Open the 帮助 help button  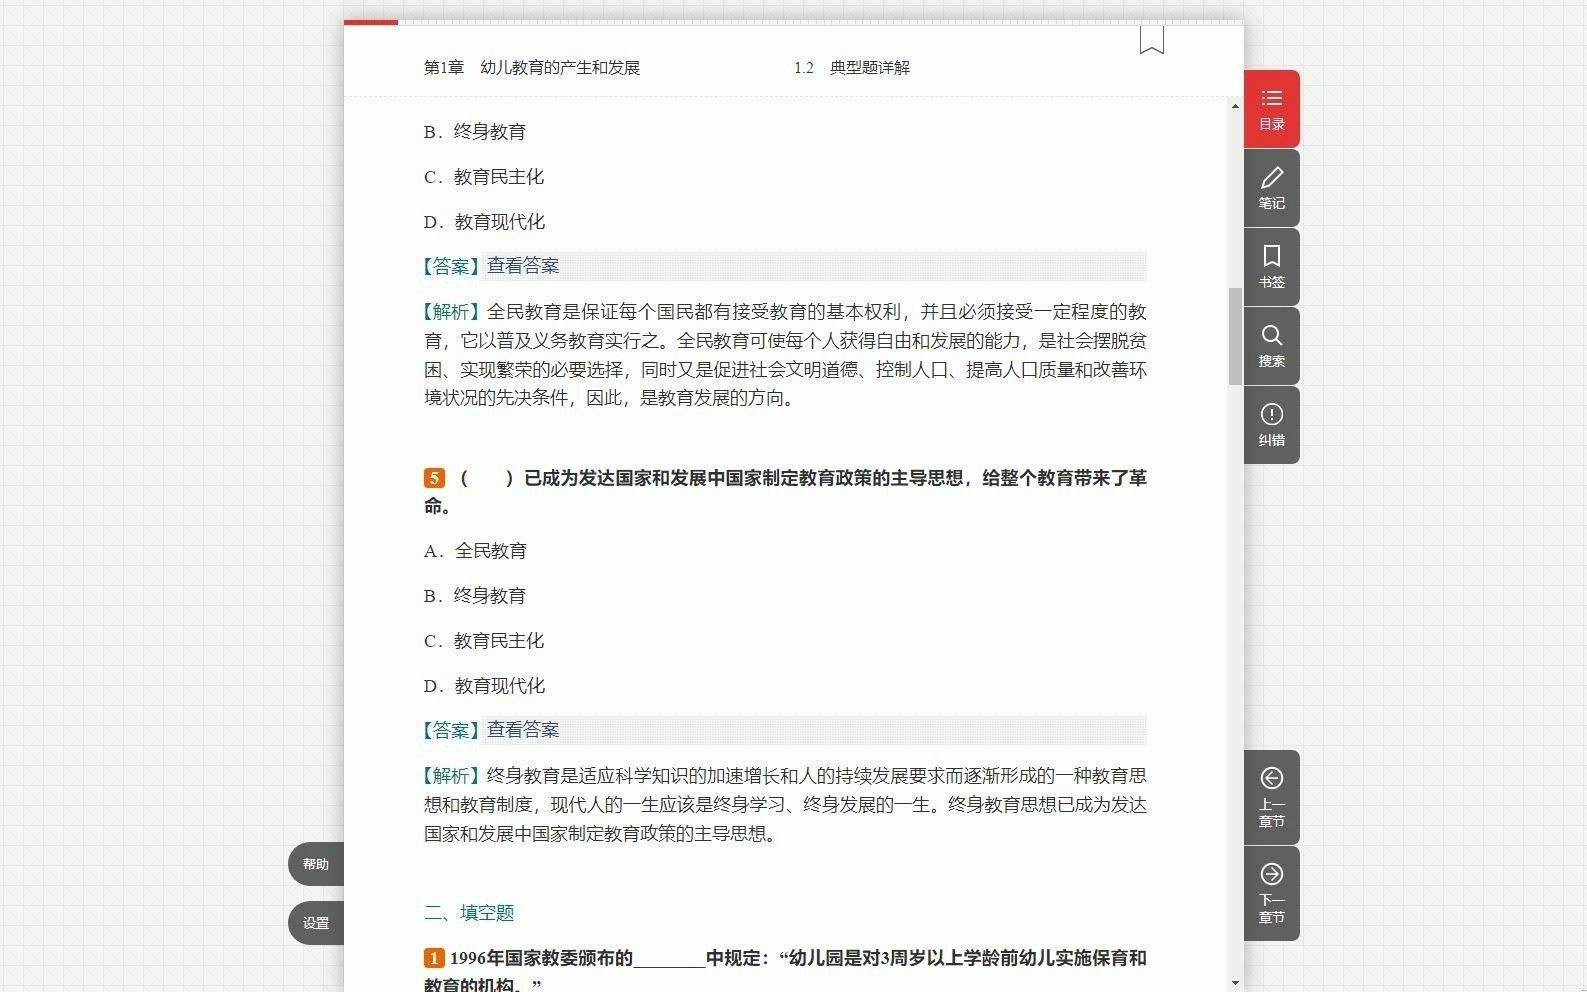click(316, 864)
